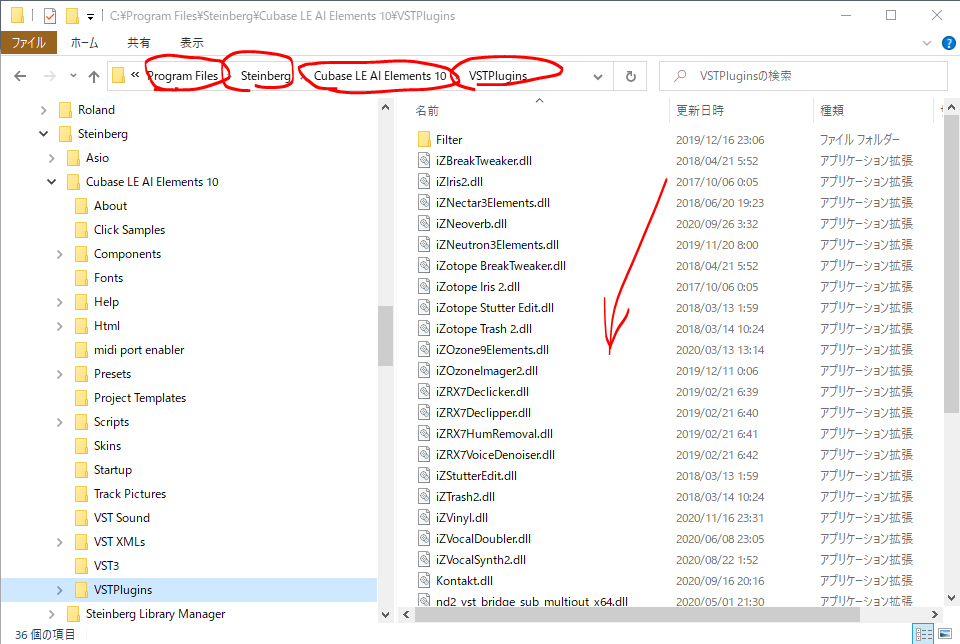Screen dimensions: 960x644
Task: Collapse Cubase LE AI Elements 10 tree node
Action: [51, 182]
